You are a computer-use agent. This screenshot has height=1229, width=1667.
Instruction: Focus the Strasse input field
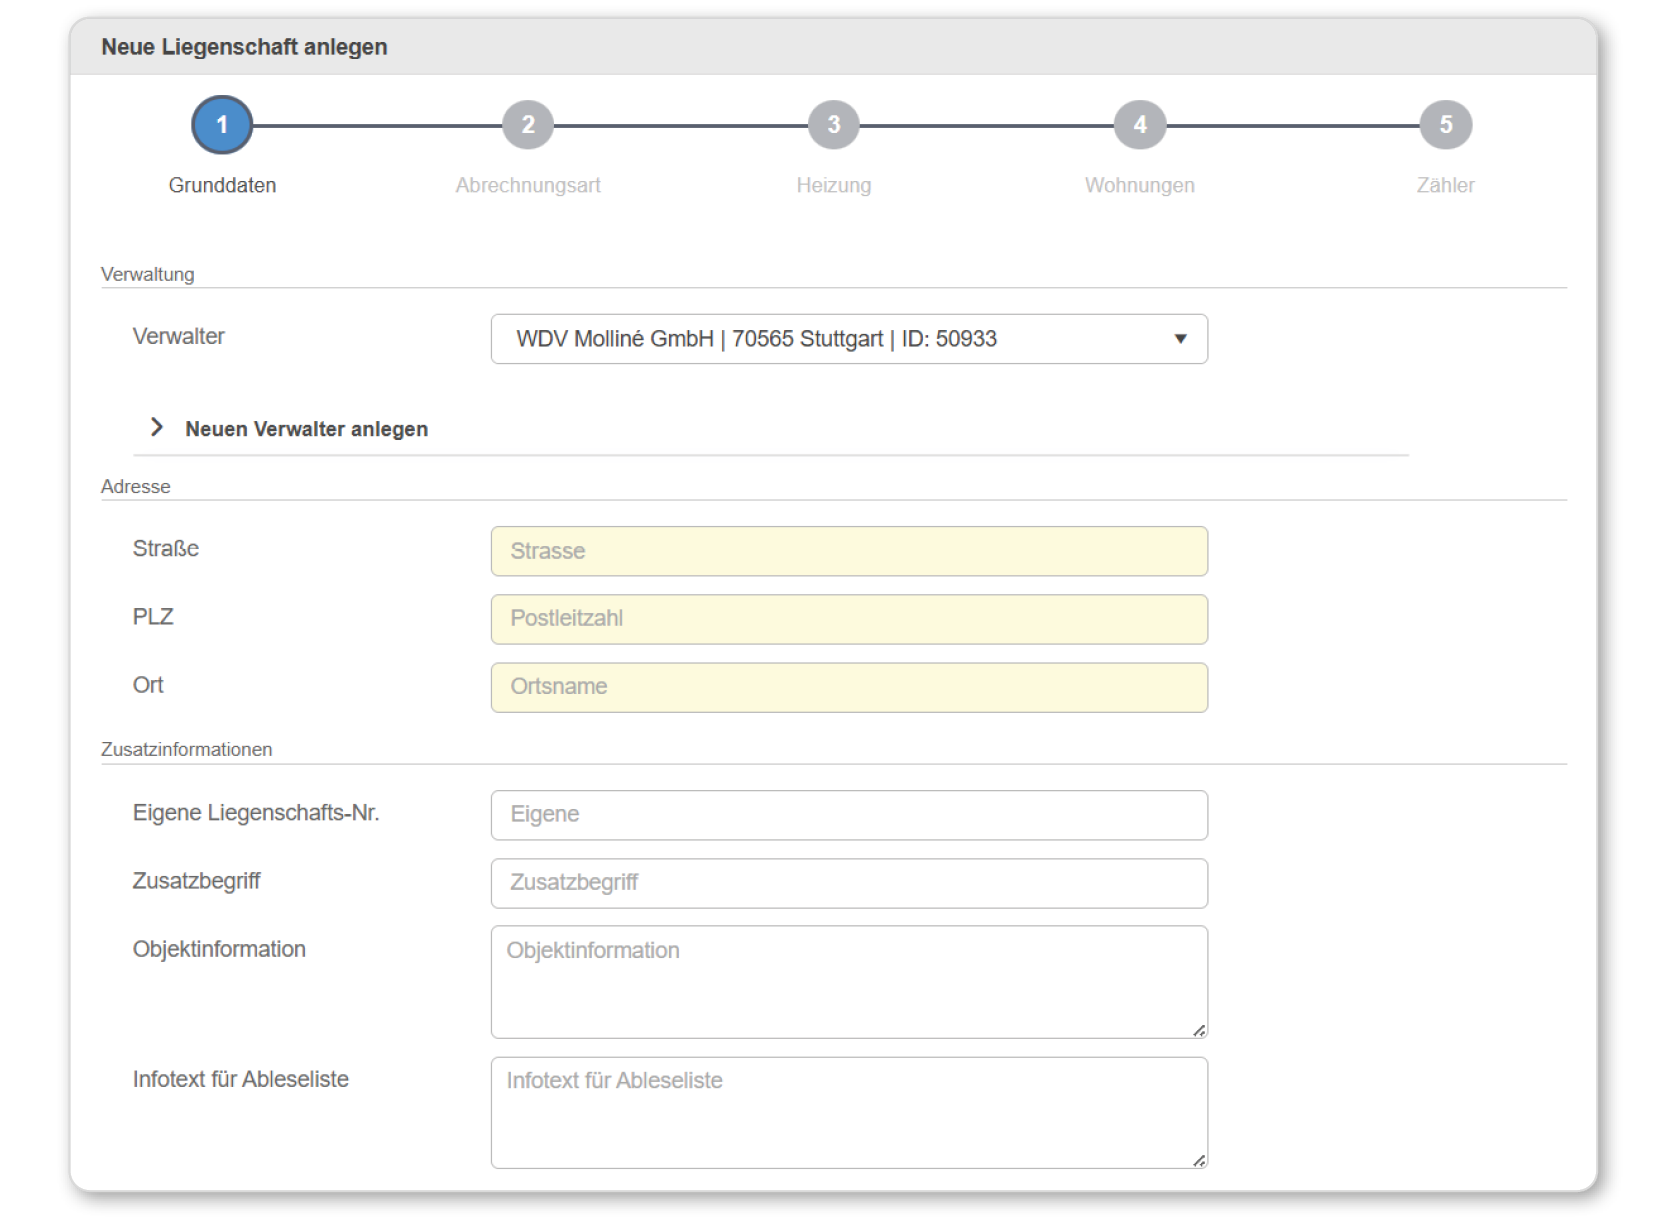point(849,551)
